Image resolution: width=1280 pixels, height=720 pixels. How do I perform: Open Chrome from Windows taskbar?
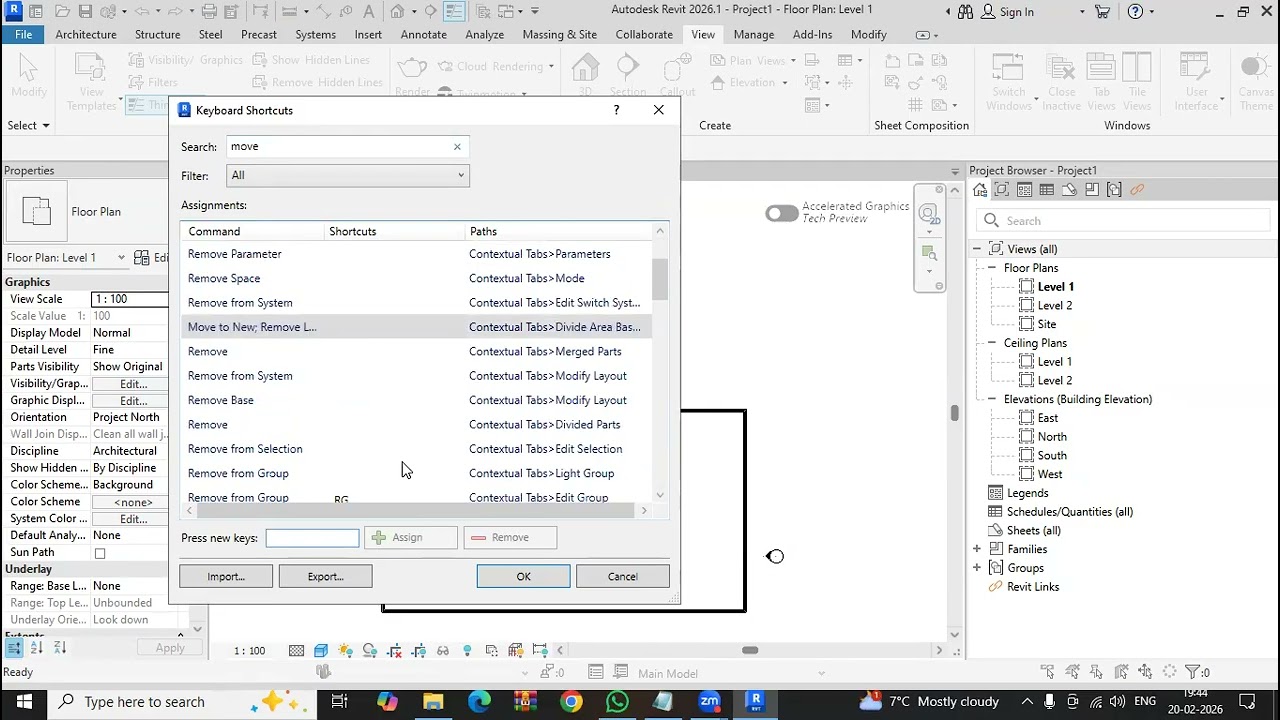571,702
